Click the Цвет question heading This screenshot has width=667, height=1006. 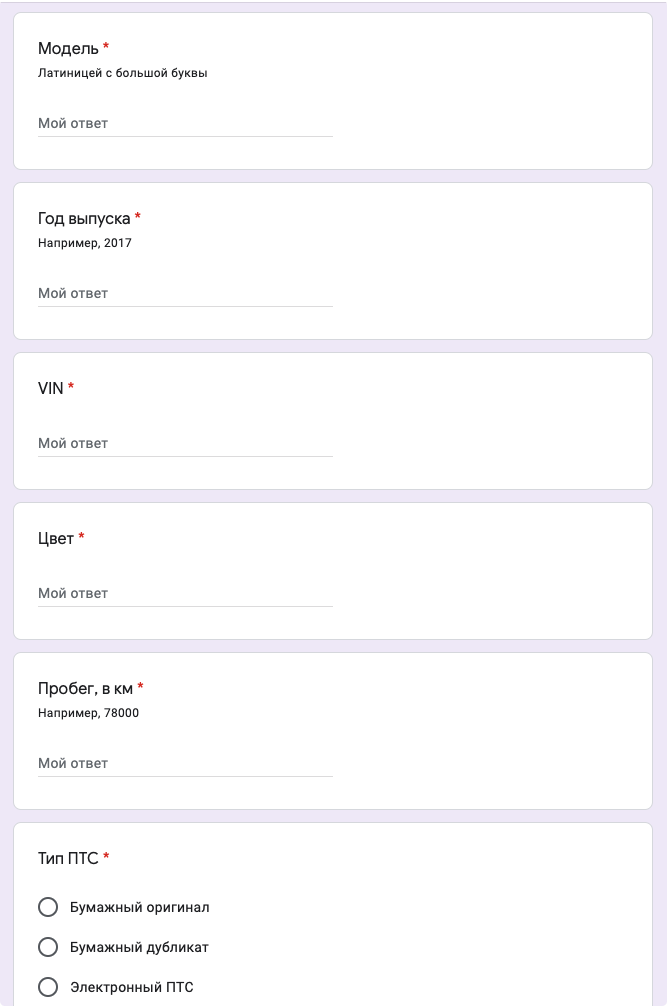pyautogui.click(x=56, y=538)
